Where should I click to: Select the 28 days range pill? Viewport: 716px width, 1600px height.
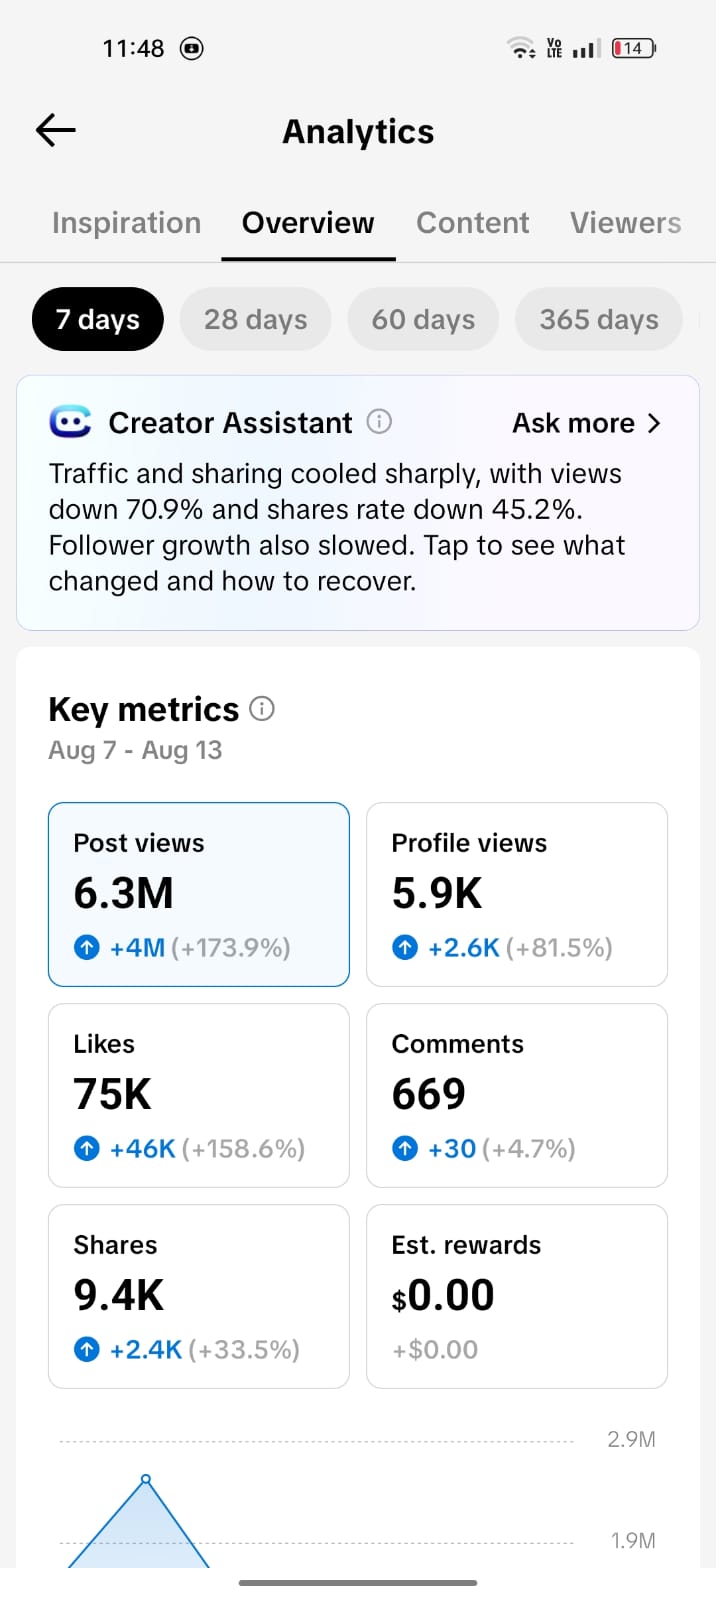coord(255,319)
